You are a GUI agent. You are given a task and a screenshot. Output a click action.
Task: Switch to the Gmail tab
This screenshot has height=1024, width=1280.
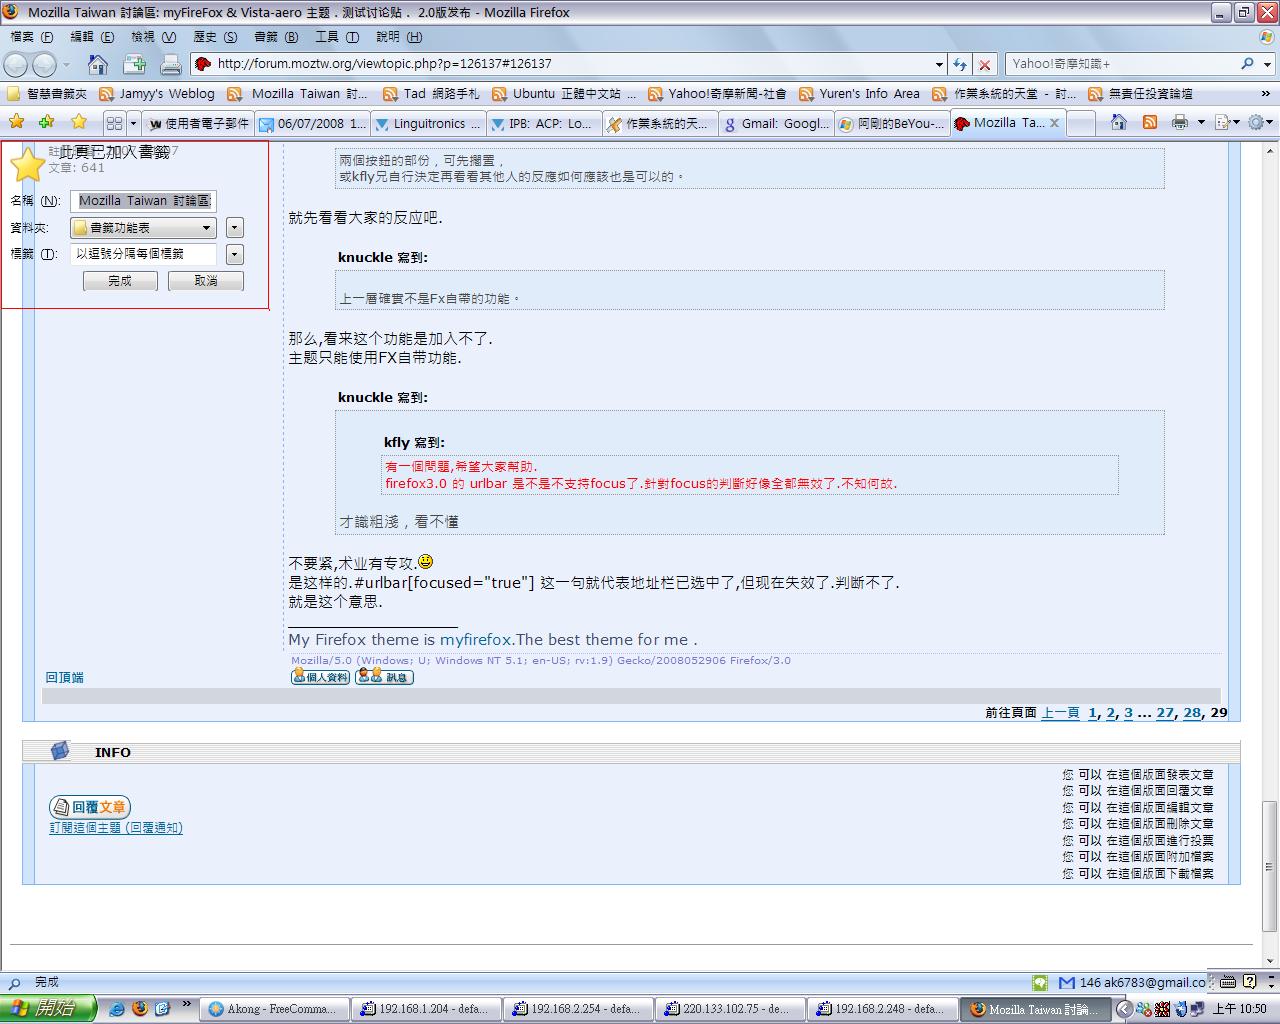[x=776, y=124]
